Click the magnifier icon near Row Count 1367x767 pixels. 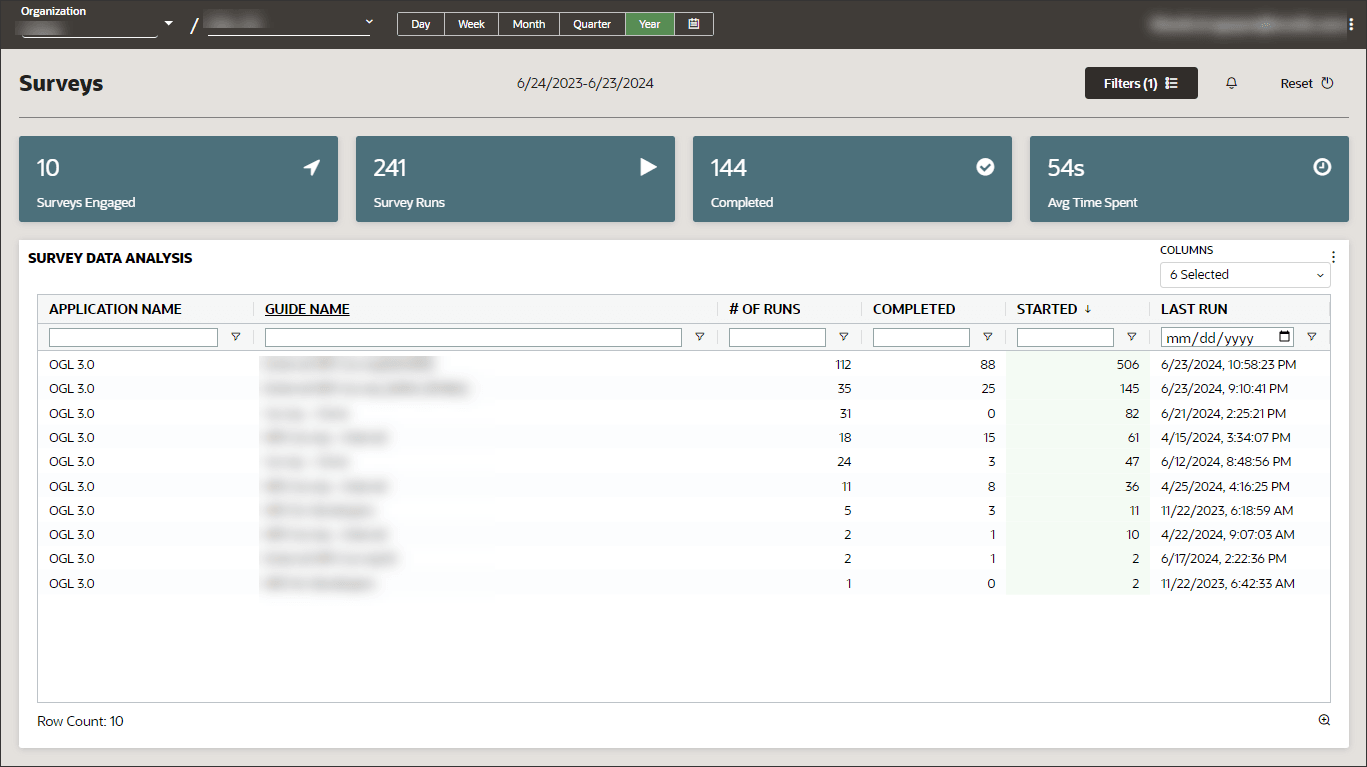pyautogui.click(x=1323, y=720)
